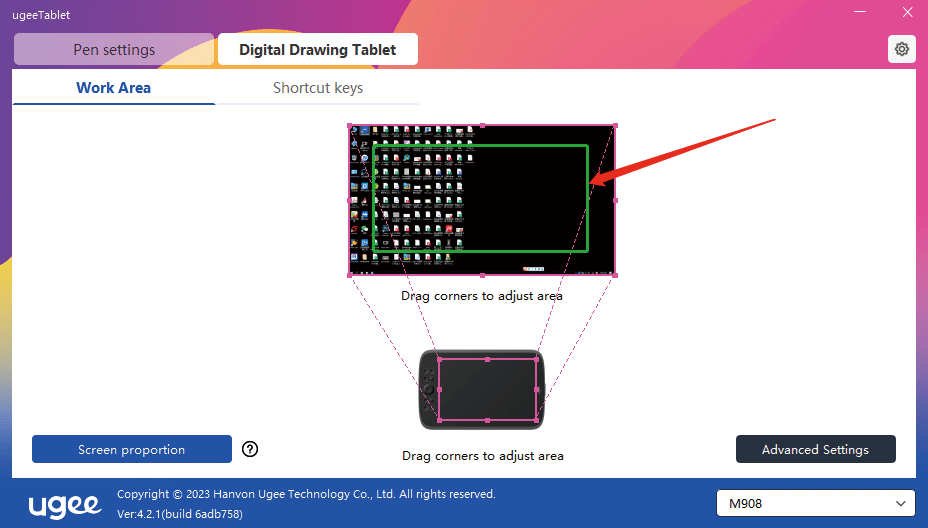Screen dimensions: 928x528
Task: Click the Ver:4.2.1 version text
Action: point(180,514)
